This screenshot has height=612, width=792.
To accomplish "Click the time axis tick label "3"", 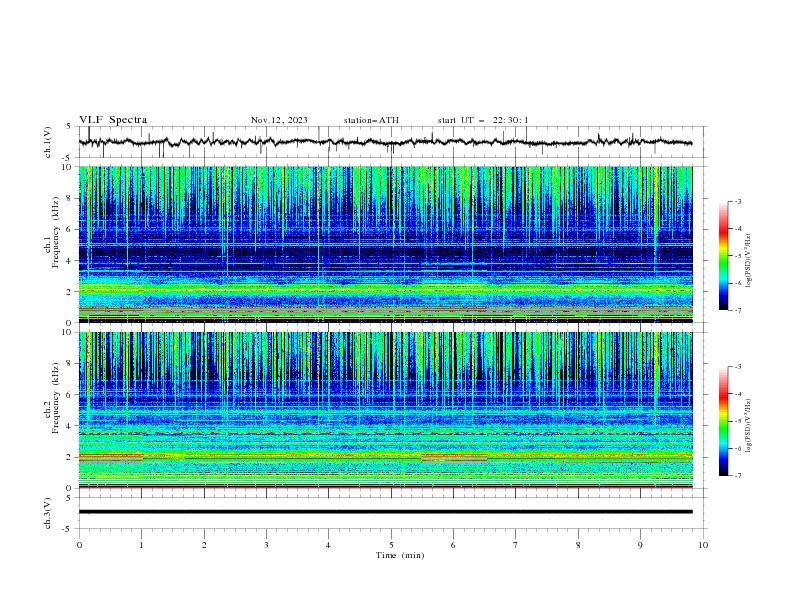I will 266,545.
